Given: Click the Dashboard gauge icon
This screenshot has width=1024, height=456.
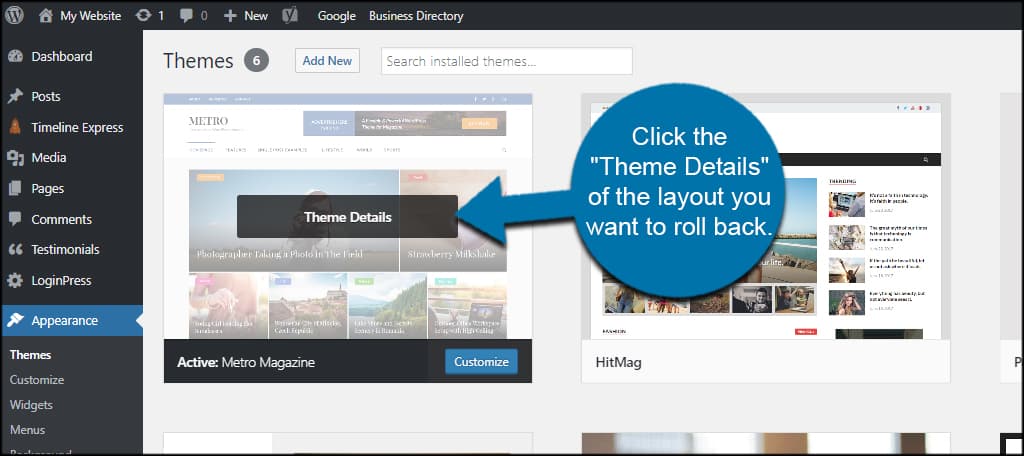Looking at the screenshot, I should pos(15,57).
